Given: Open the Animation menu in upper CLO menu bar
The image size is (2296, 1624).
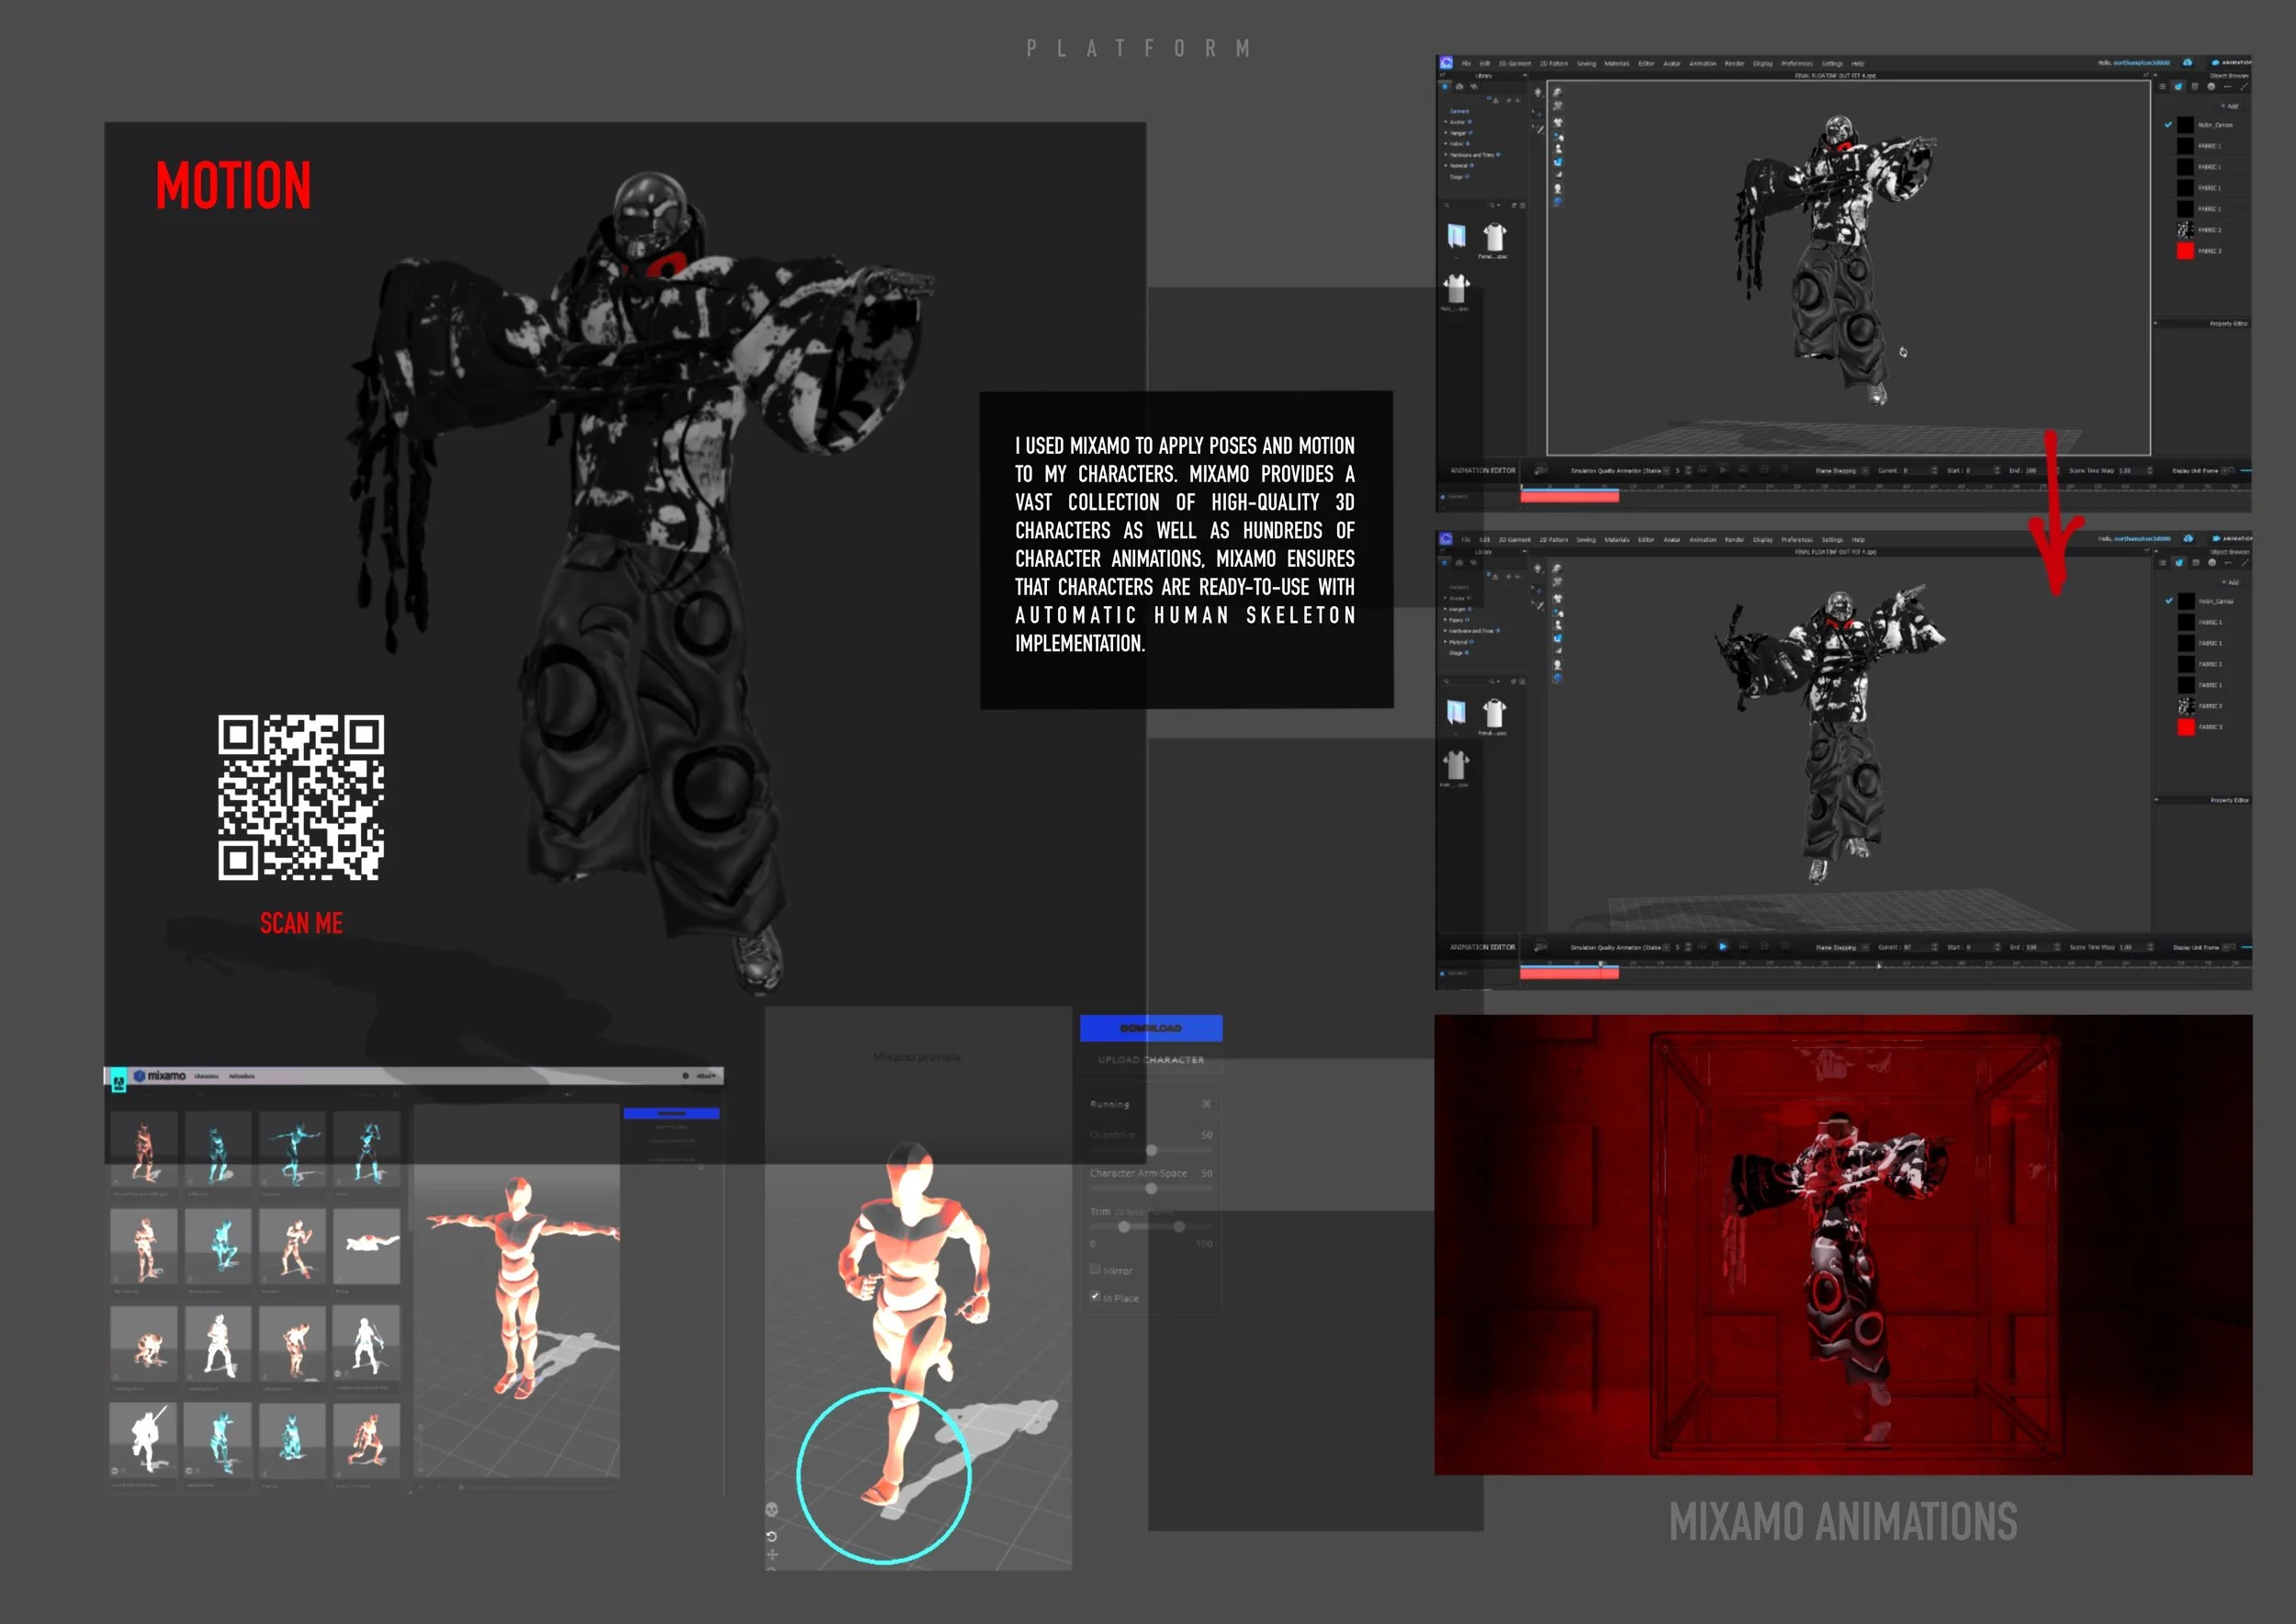Looking at the screenshot, I should coord(1702,64).
